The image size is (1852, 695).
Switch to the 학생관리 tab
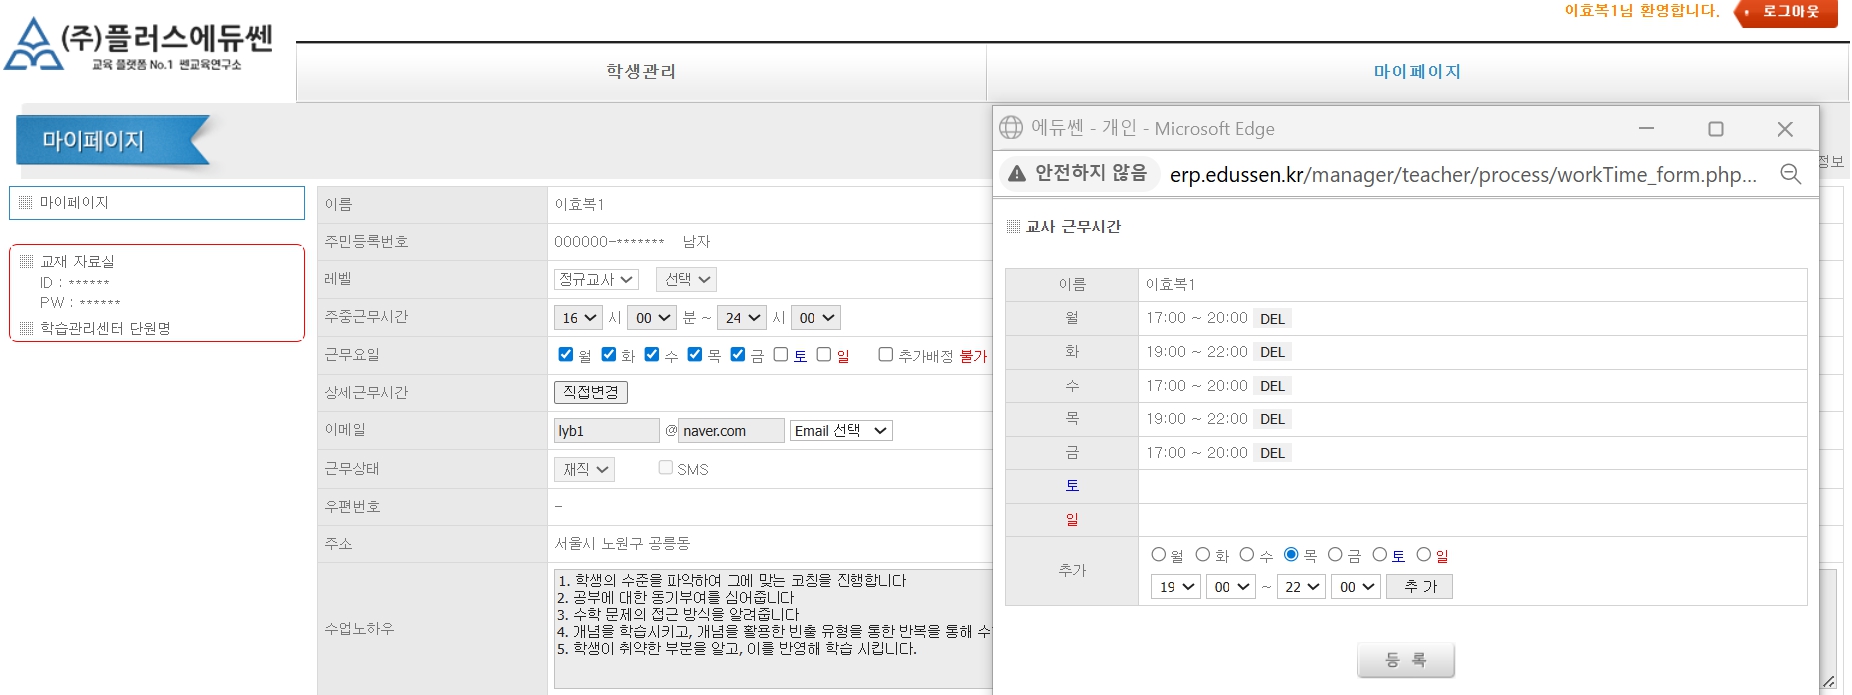pos(641,71)
